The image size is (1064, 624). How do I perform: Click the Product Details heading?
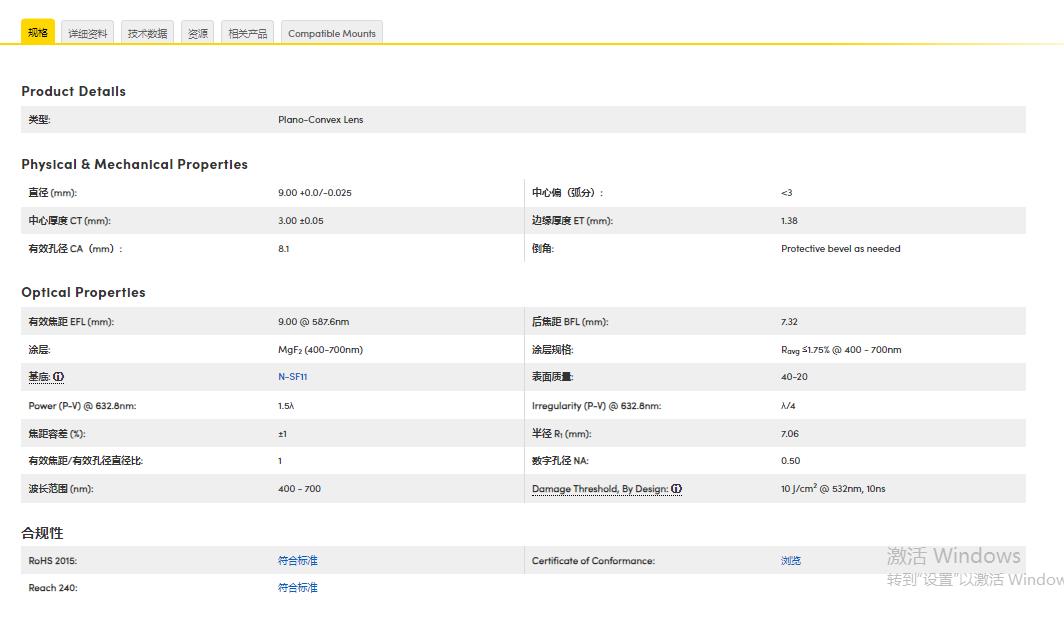[73, 91]
